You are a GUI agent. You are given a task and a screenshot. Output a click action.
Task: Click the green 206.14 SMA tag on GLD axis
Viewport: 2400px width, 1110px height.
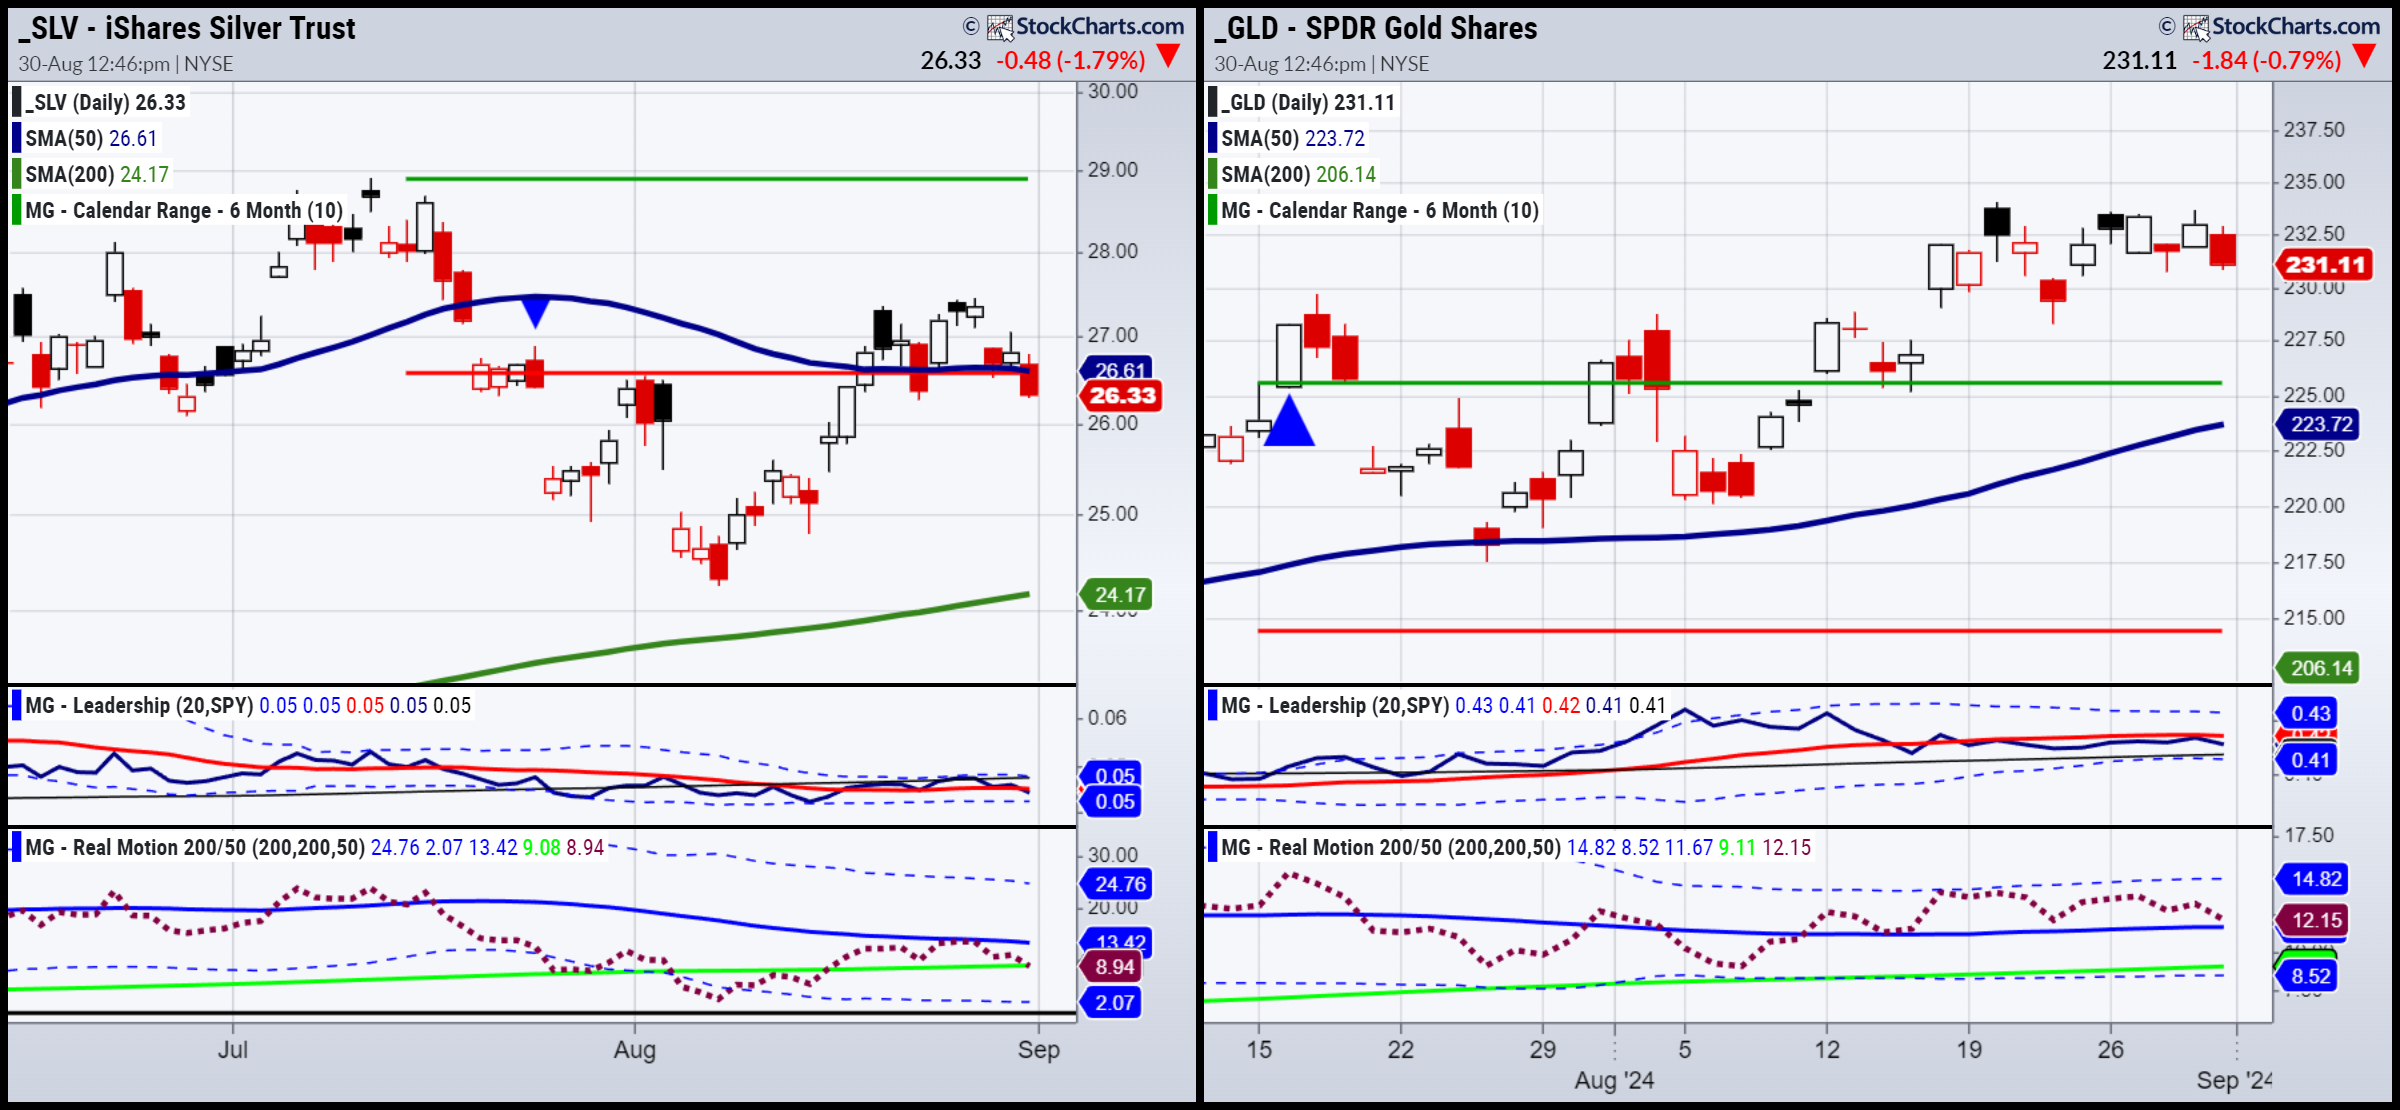click(2319, 668)
